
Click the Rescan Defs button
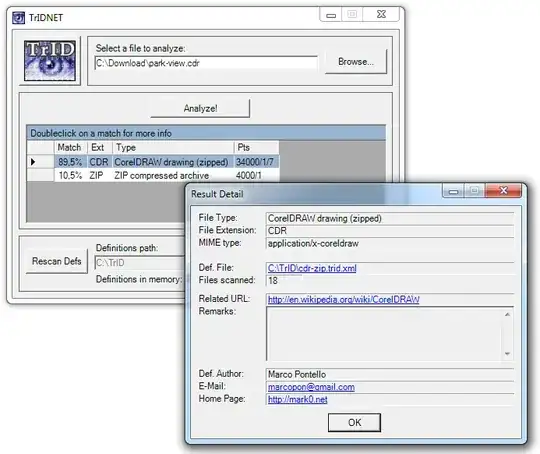(x=56, y=261)
